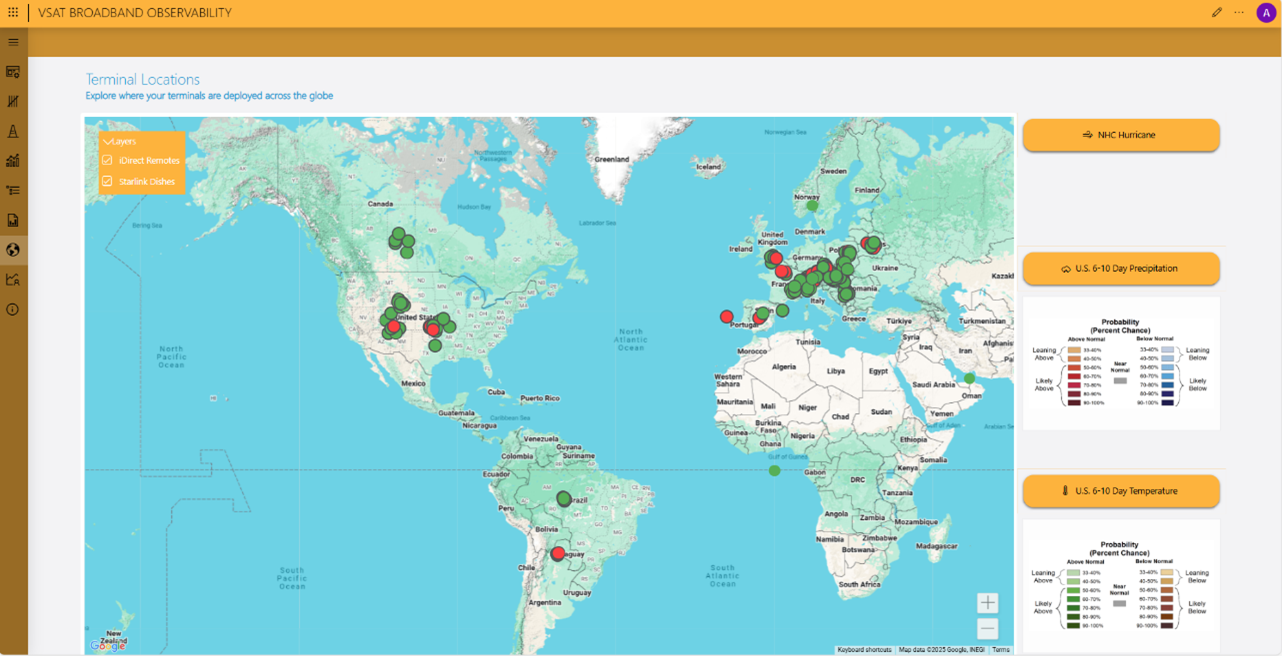Open the bar chart trends sidebar page

tap(13, 161)
